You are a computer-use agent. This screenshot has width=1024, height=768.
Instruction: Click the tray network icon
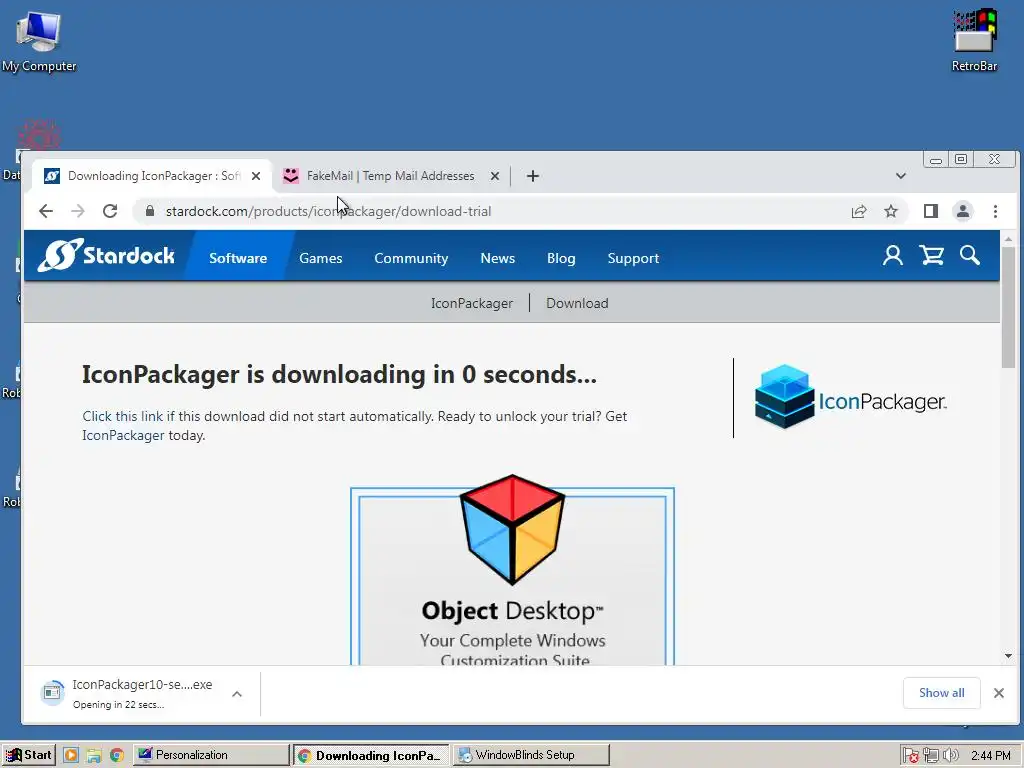tap(931, 756)
